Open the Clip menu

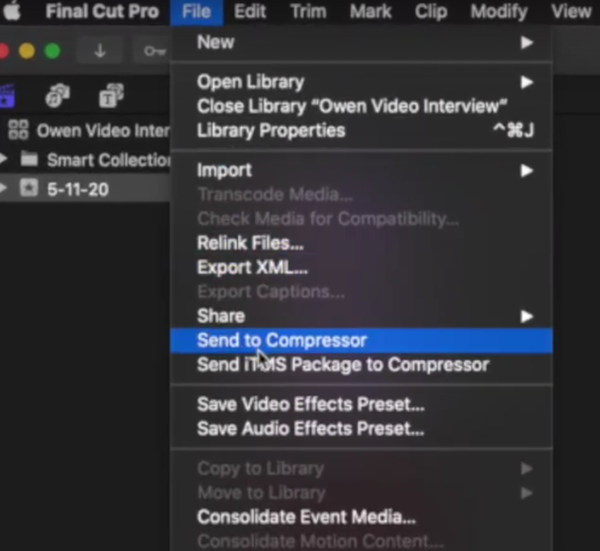click(430, 11)
